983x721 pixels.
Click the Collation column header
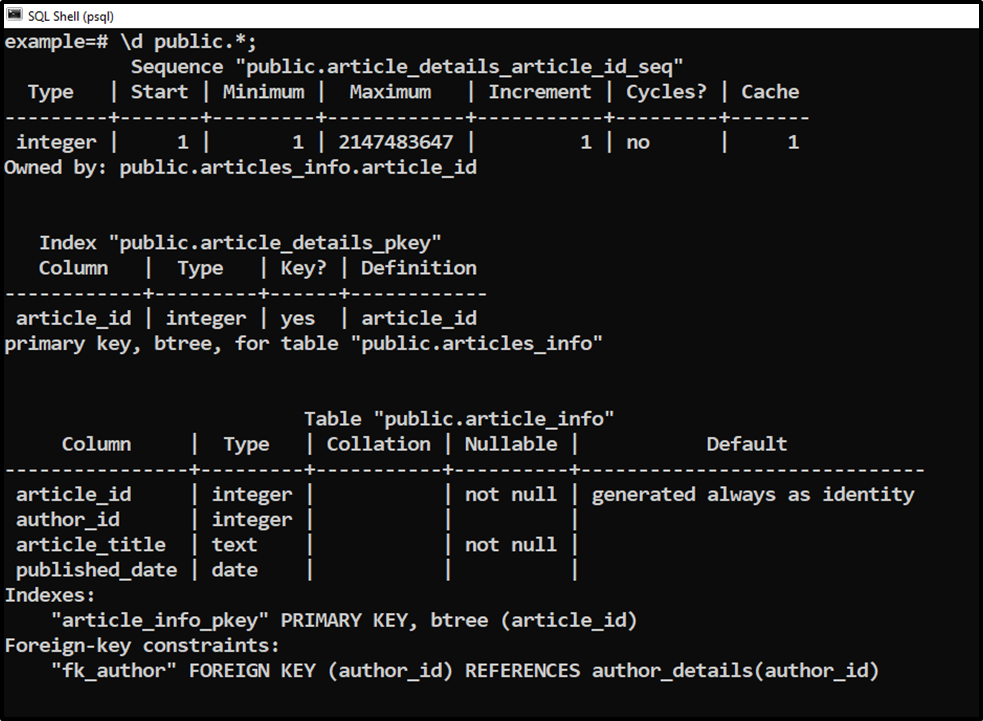tap(379, 444)
